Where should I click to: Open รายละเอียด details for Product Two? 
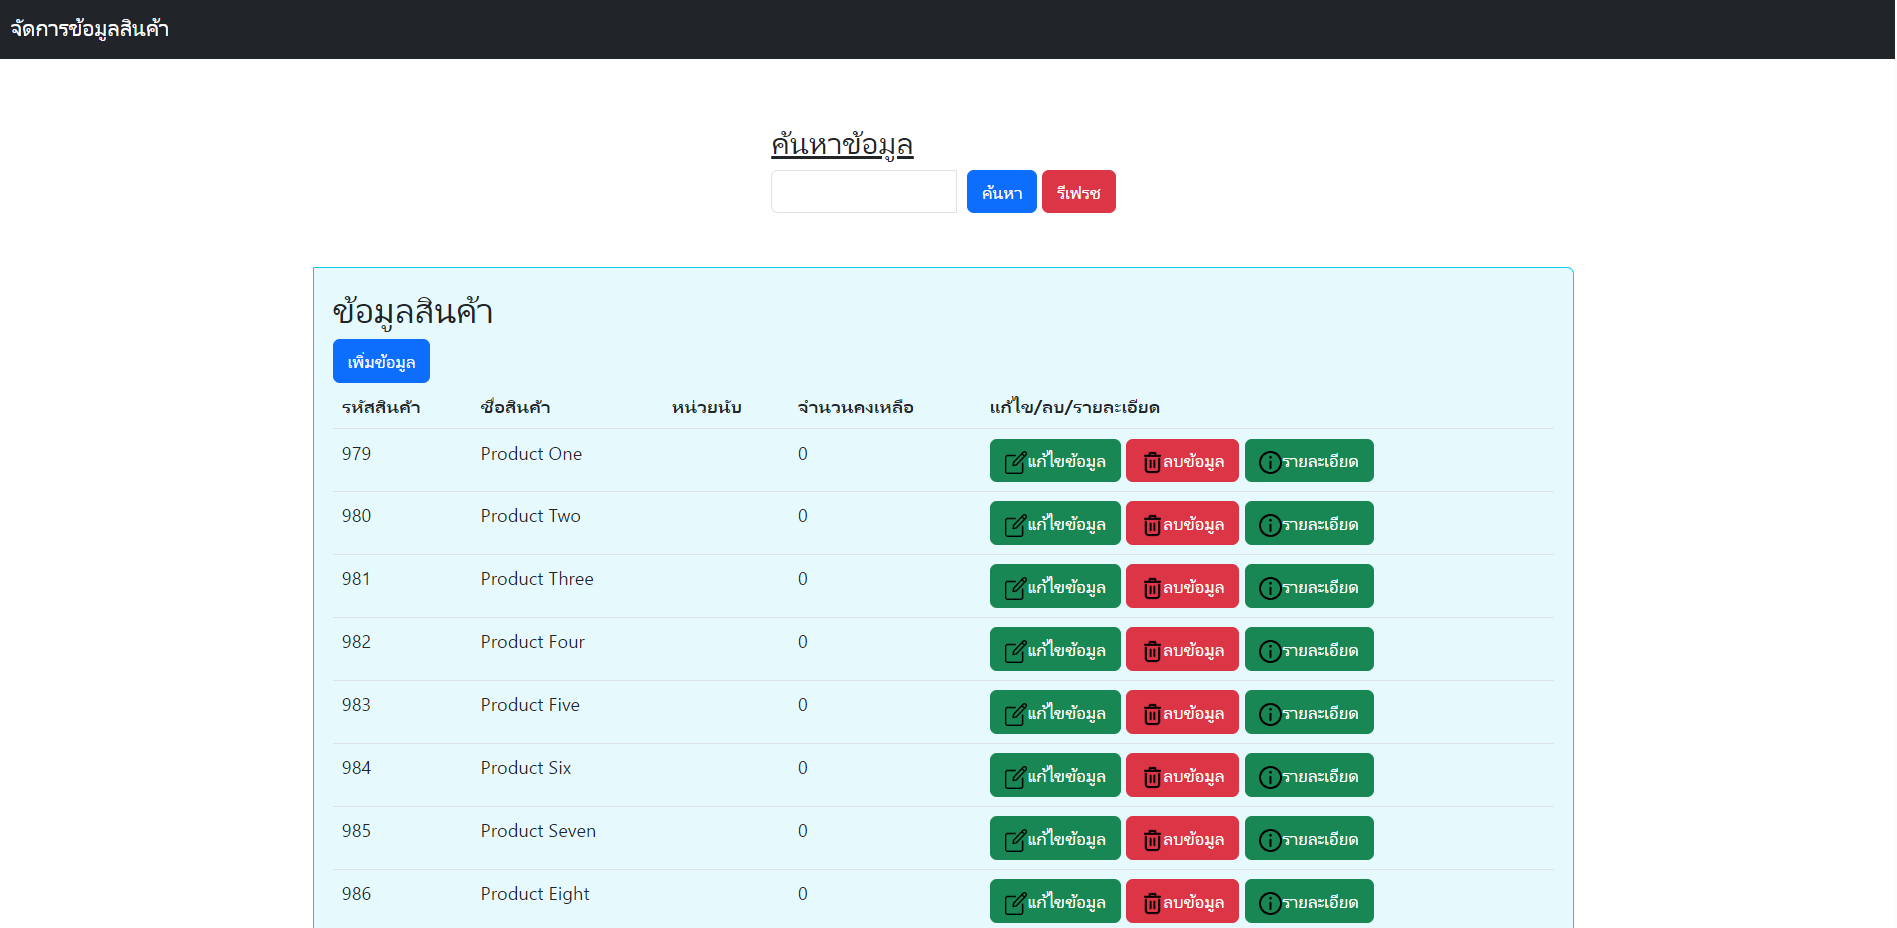click(x=1309, y=524)
